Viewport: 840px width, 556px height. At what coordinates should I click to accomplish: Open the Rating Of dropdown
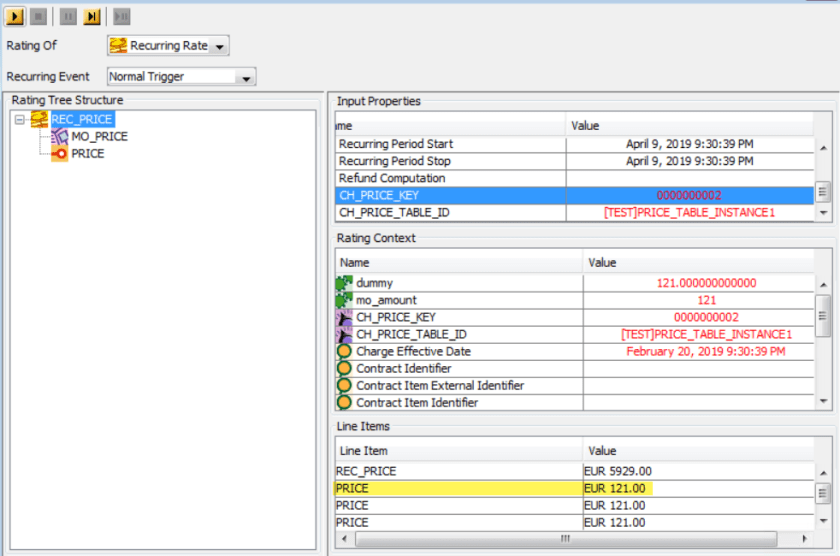pos(219,46)
